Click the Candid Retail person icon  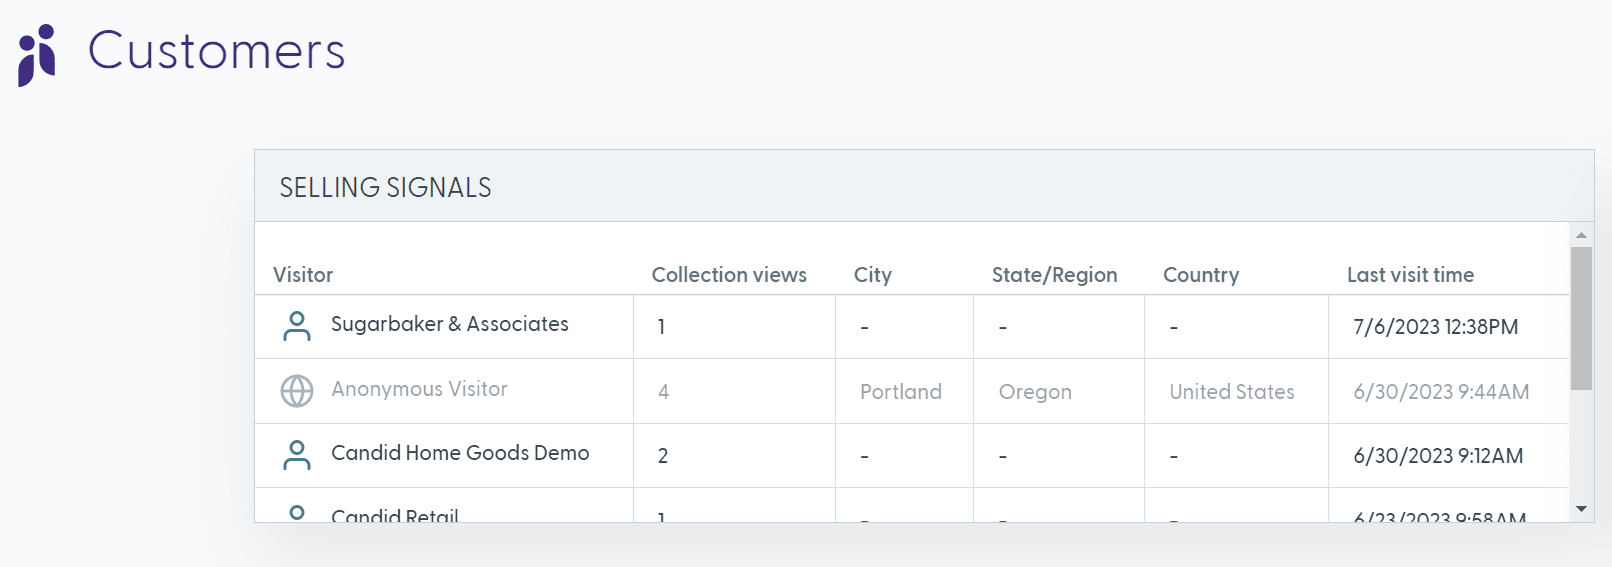297,513
